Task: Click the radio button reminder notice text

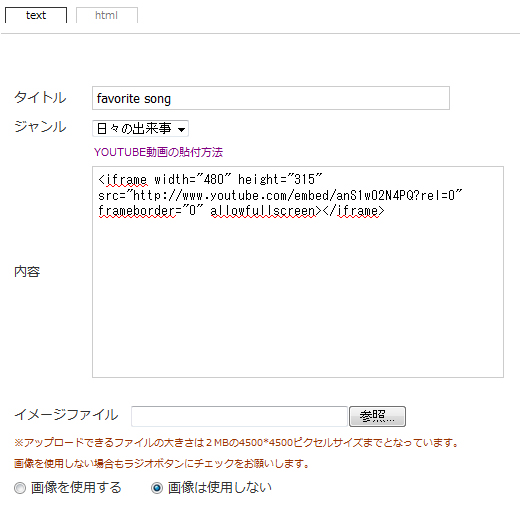Action: 162,464
